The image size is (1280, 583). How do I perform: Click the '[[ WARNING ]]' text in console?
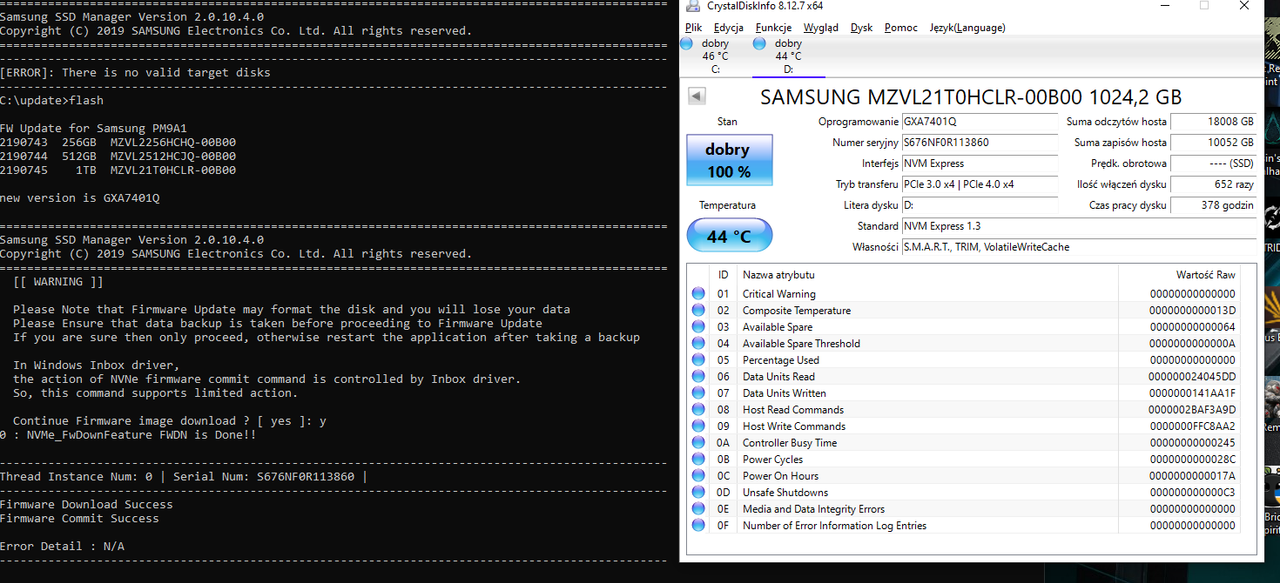point(58,282)
